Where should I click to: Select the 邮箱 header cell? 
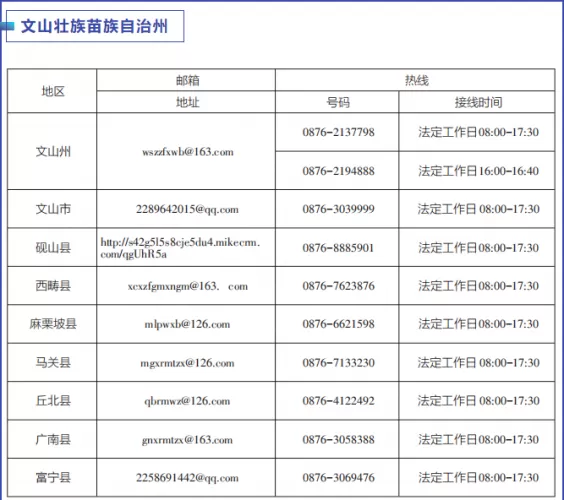[x=187, y=80]
